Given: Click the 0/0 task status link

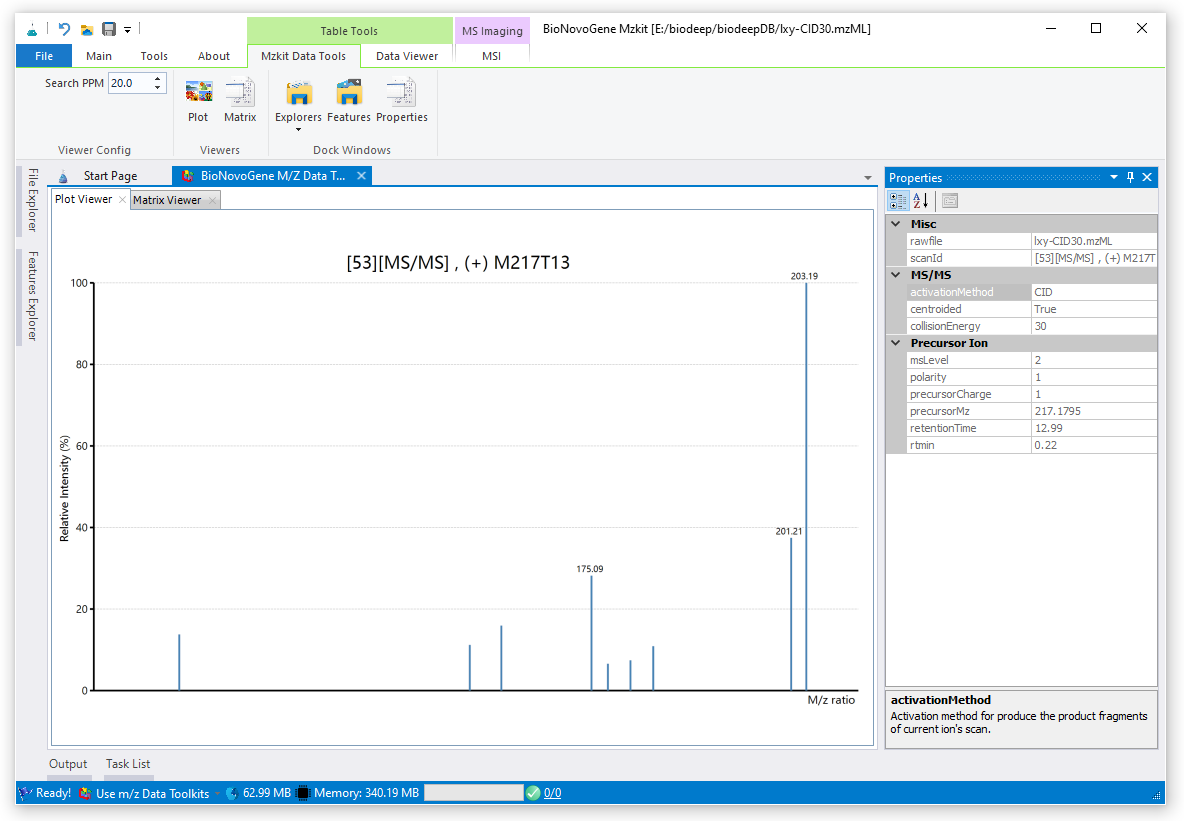Looking at the screenshot, I should coord(552,793).
